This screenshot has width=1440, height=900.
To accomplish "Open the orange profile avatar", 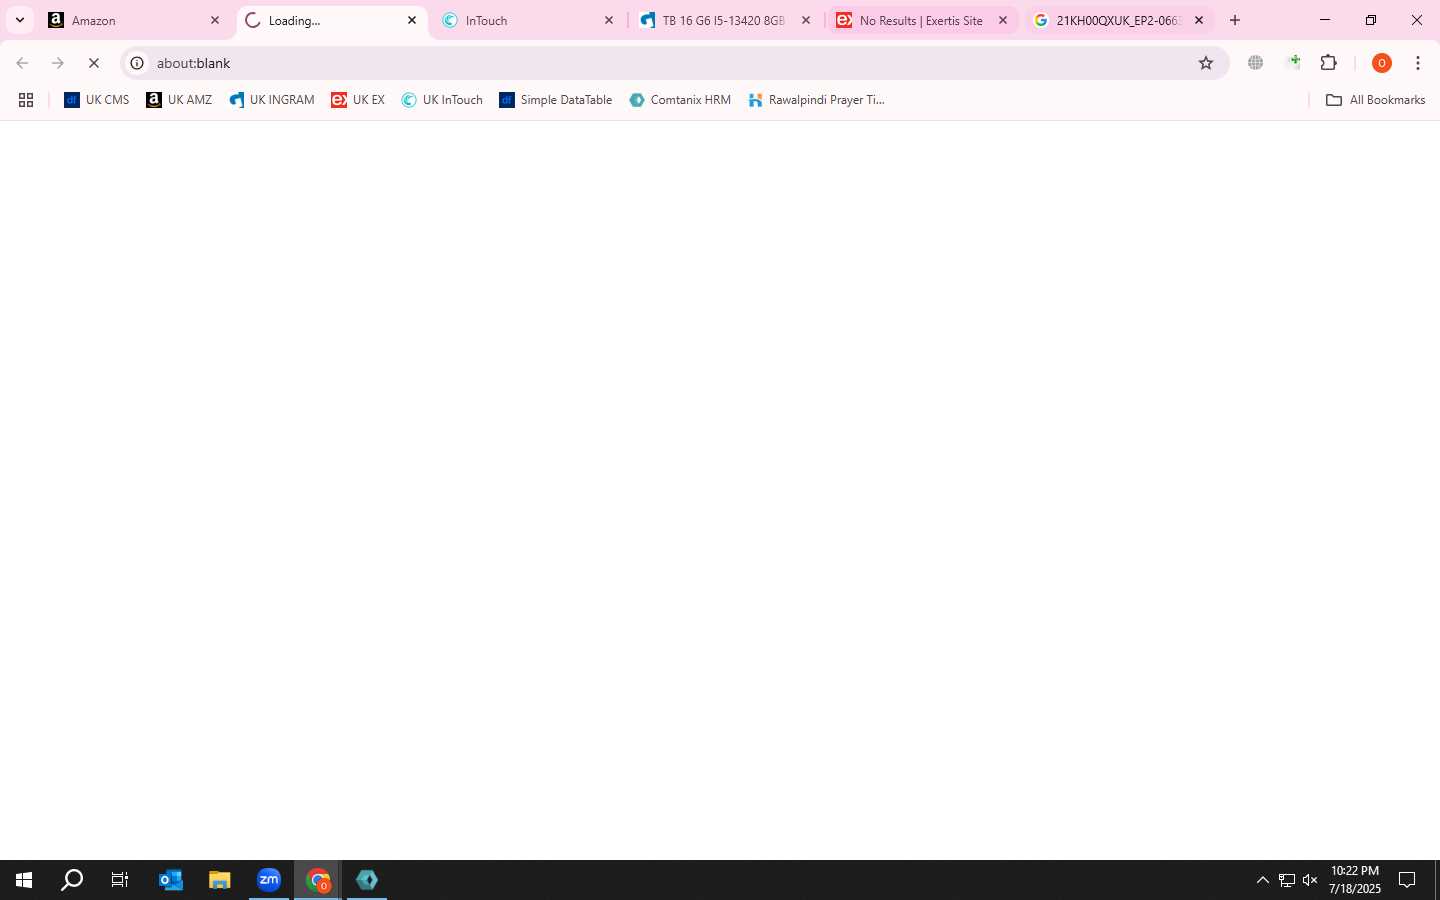I will pyautogui.click(x=1382, y=63).
